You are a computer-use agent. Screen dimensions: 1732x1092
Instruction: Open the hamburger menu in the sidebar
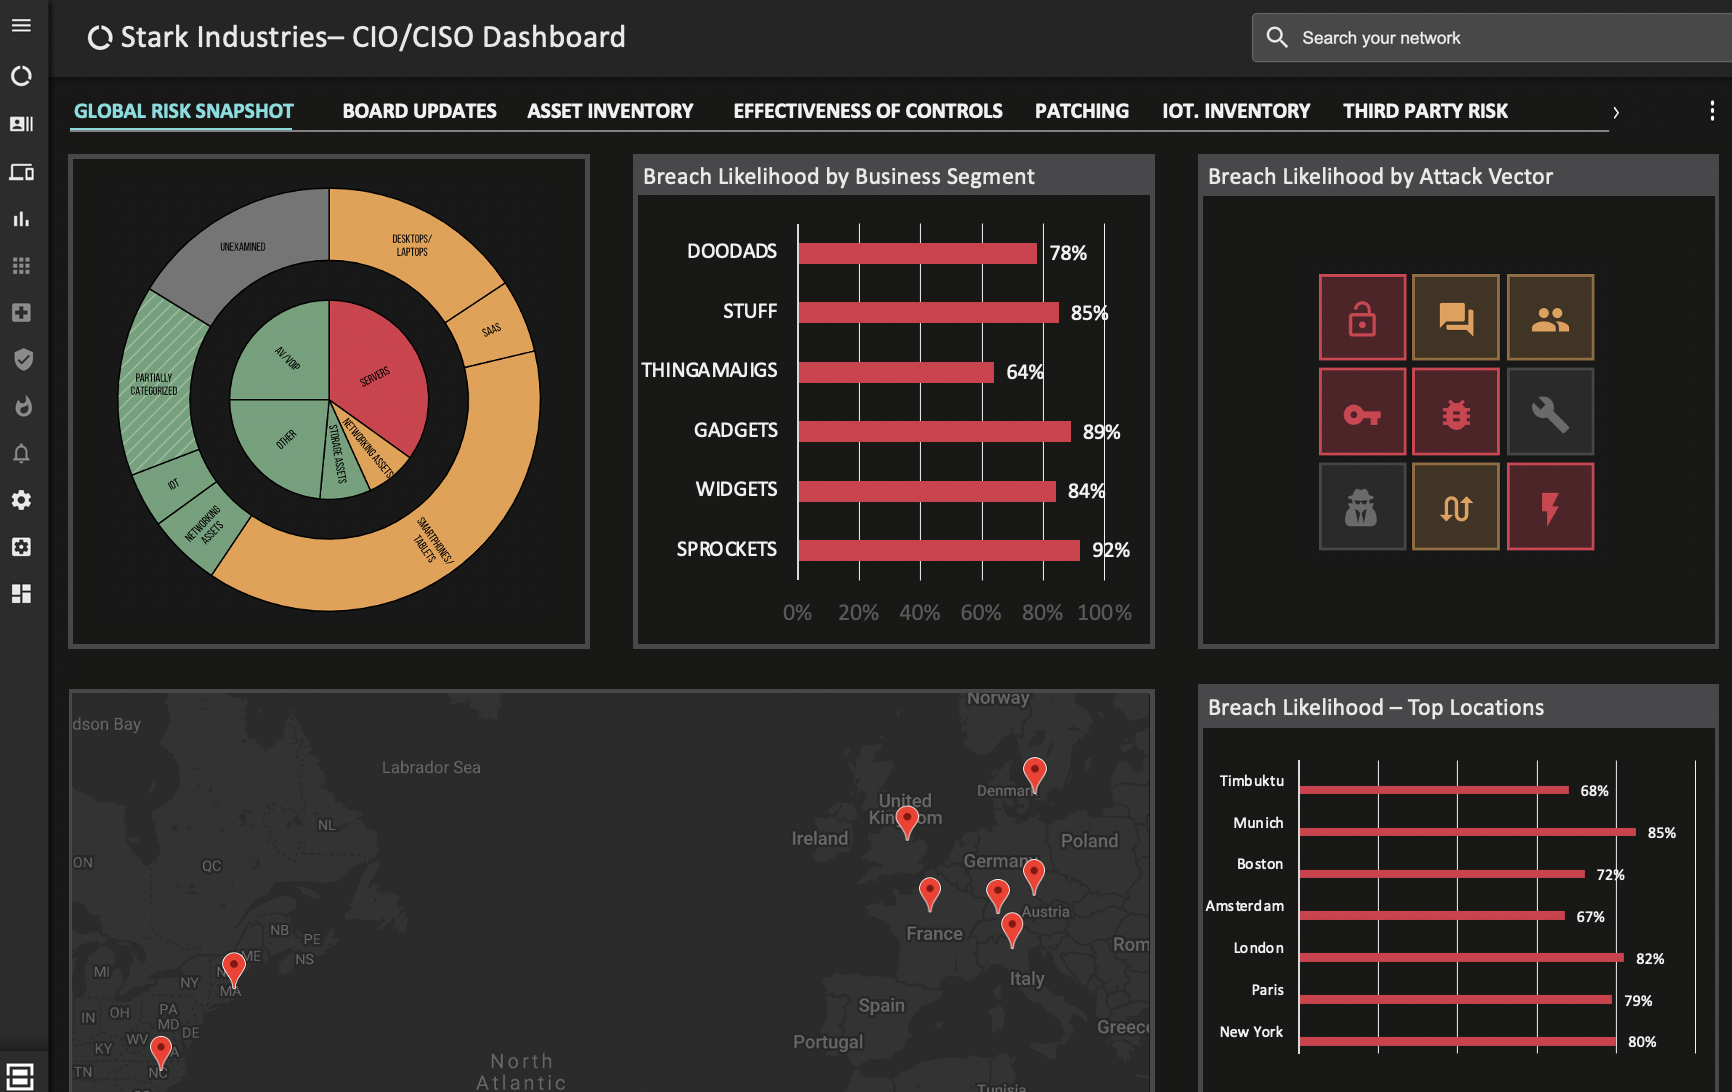click(x=21, y=26)
